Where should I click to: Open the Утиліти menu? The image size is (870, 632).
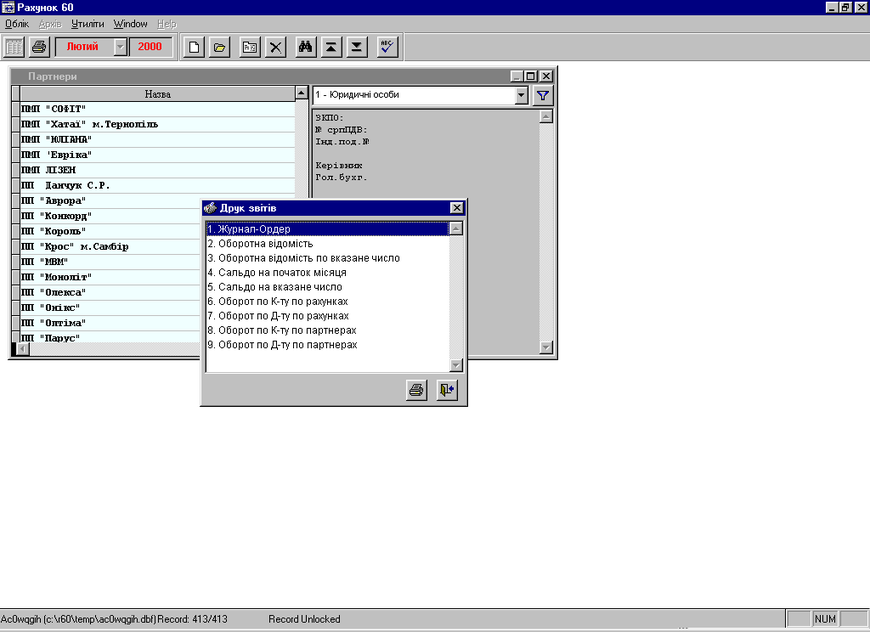pyautogui.click(x=88, y=24)
